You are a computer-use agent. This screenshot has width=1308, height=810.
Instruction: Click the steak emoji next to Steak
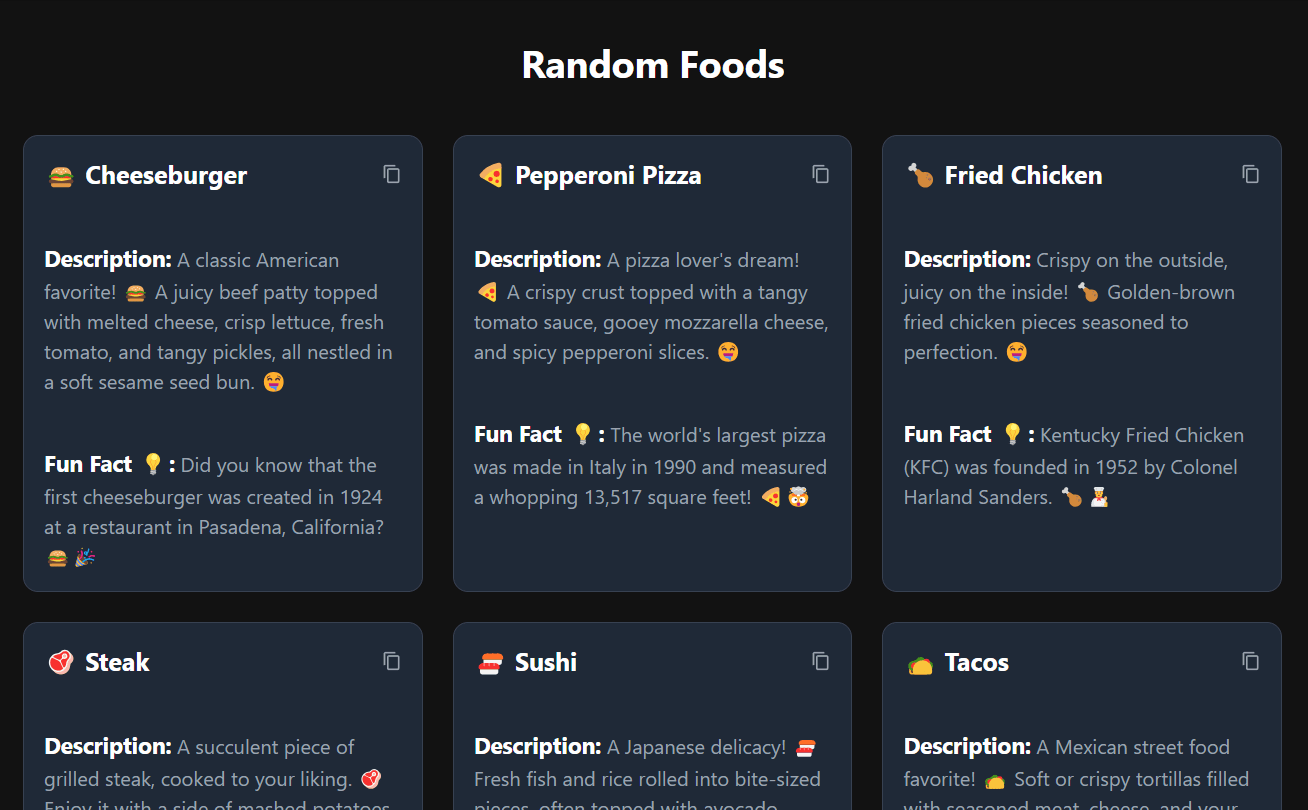click(60, 662)
